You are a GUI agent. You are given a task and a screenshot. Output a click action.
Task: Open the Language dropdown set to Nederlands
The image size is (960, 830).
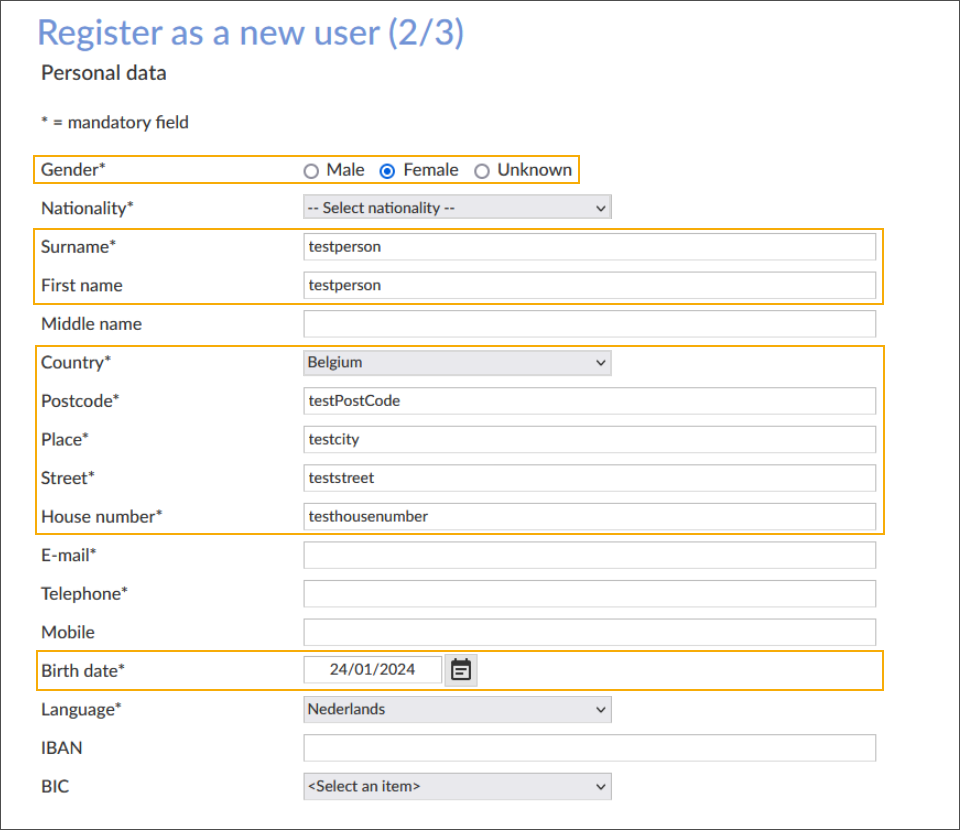click(457, 710)
